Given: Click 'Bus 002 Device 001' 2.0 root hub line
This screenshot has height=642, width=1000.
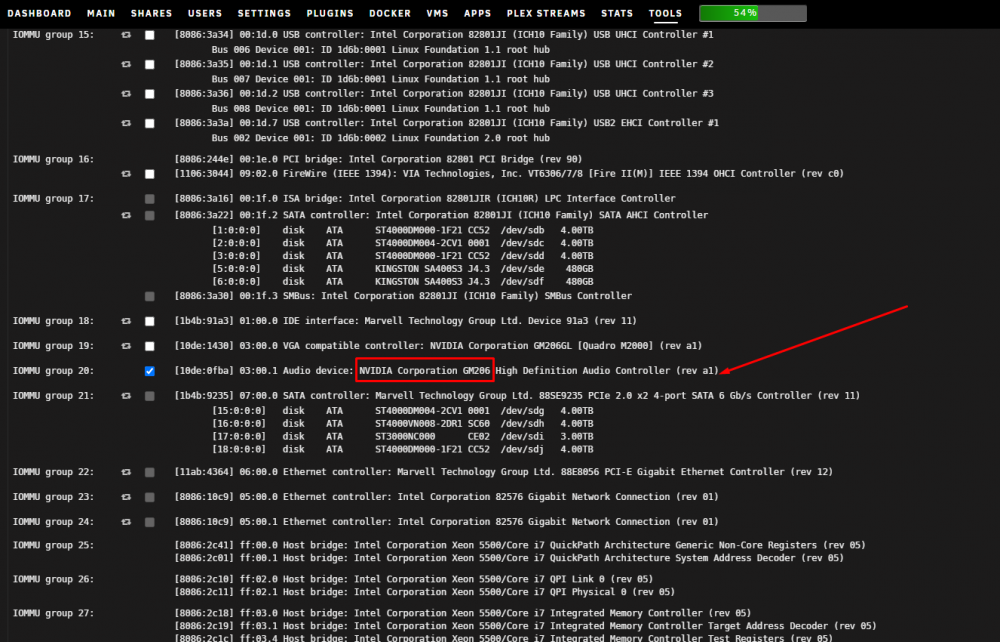Looking at the screenshot, I should coord(381,138).
